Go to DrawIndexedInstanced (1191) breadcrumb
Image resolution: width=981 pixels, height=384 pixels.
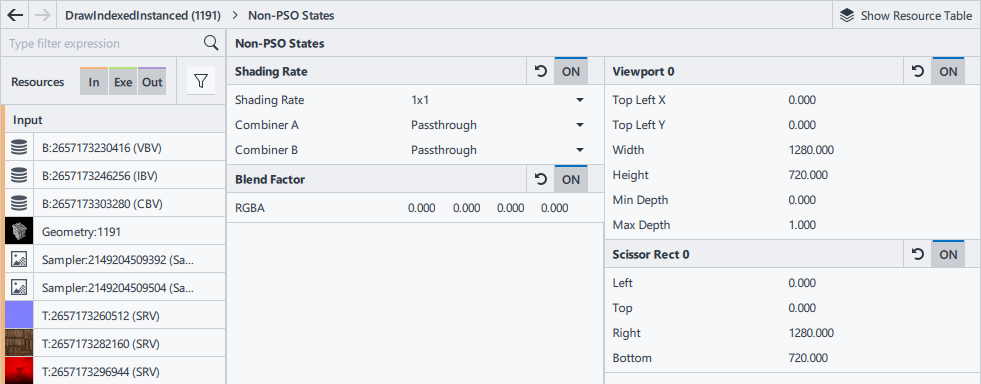[x=143, y=15]
